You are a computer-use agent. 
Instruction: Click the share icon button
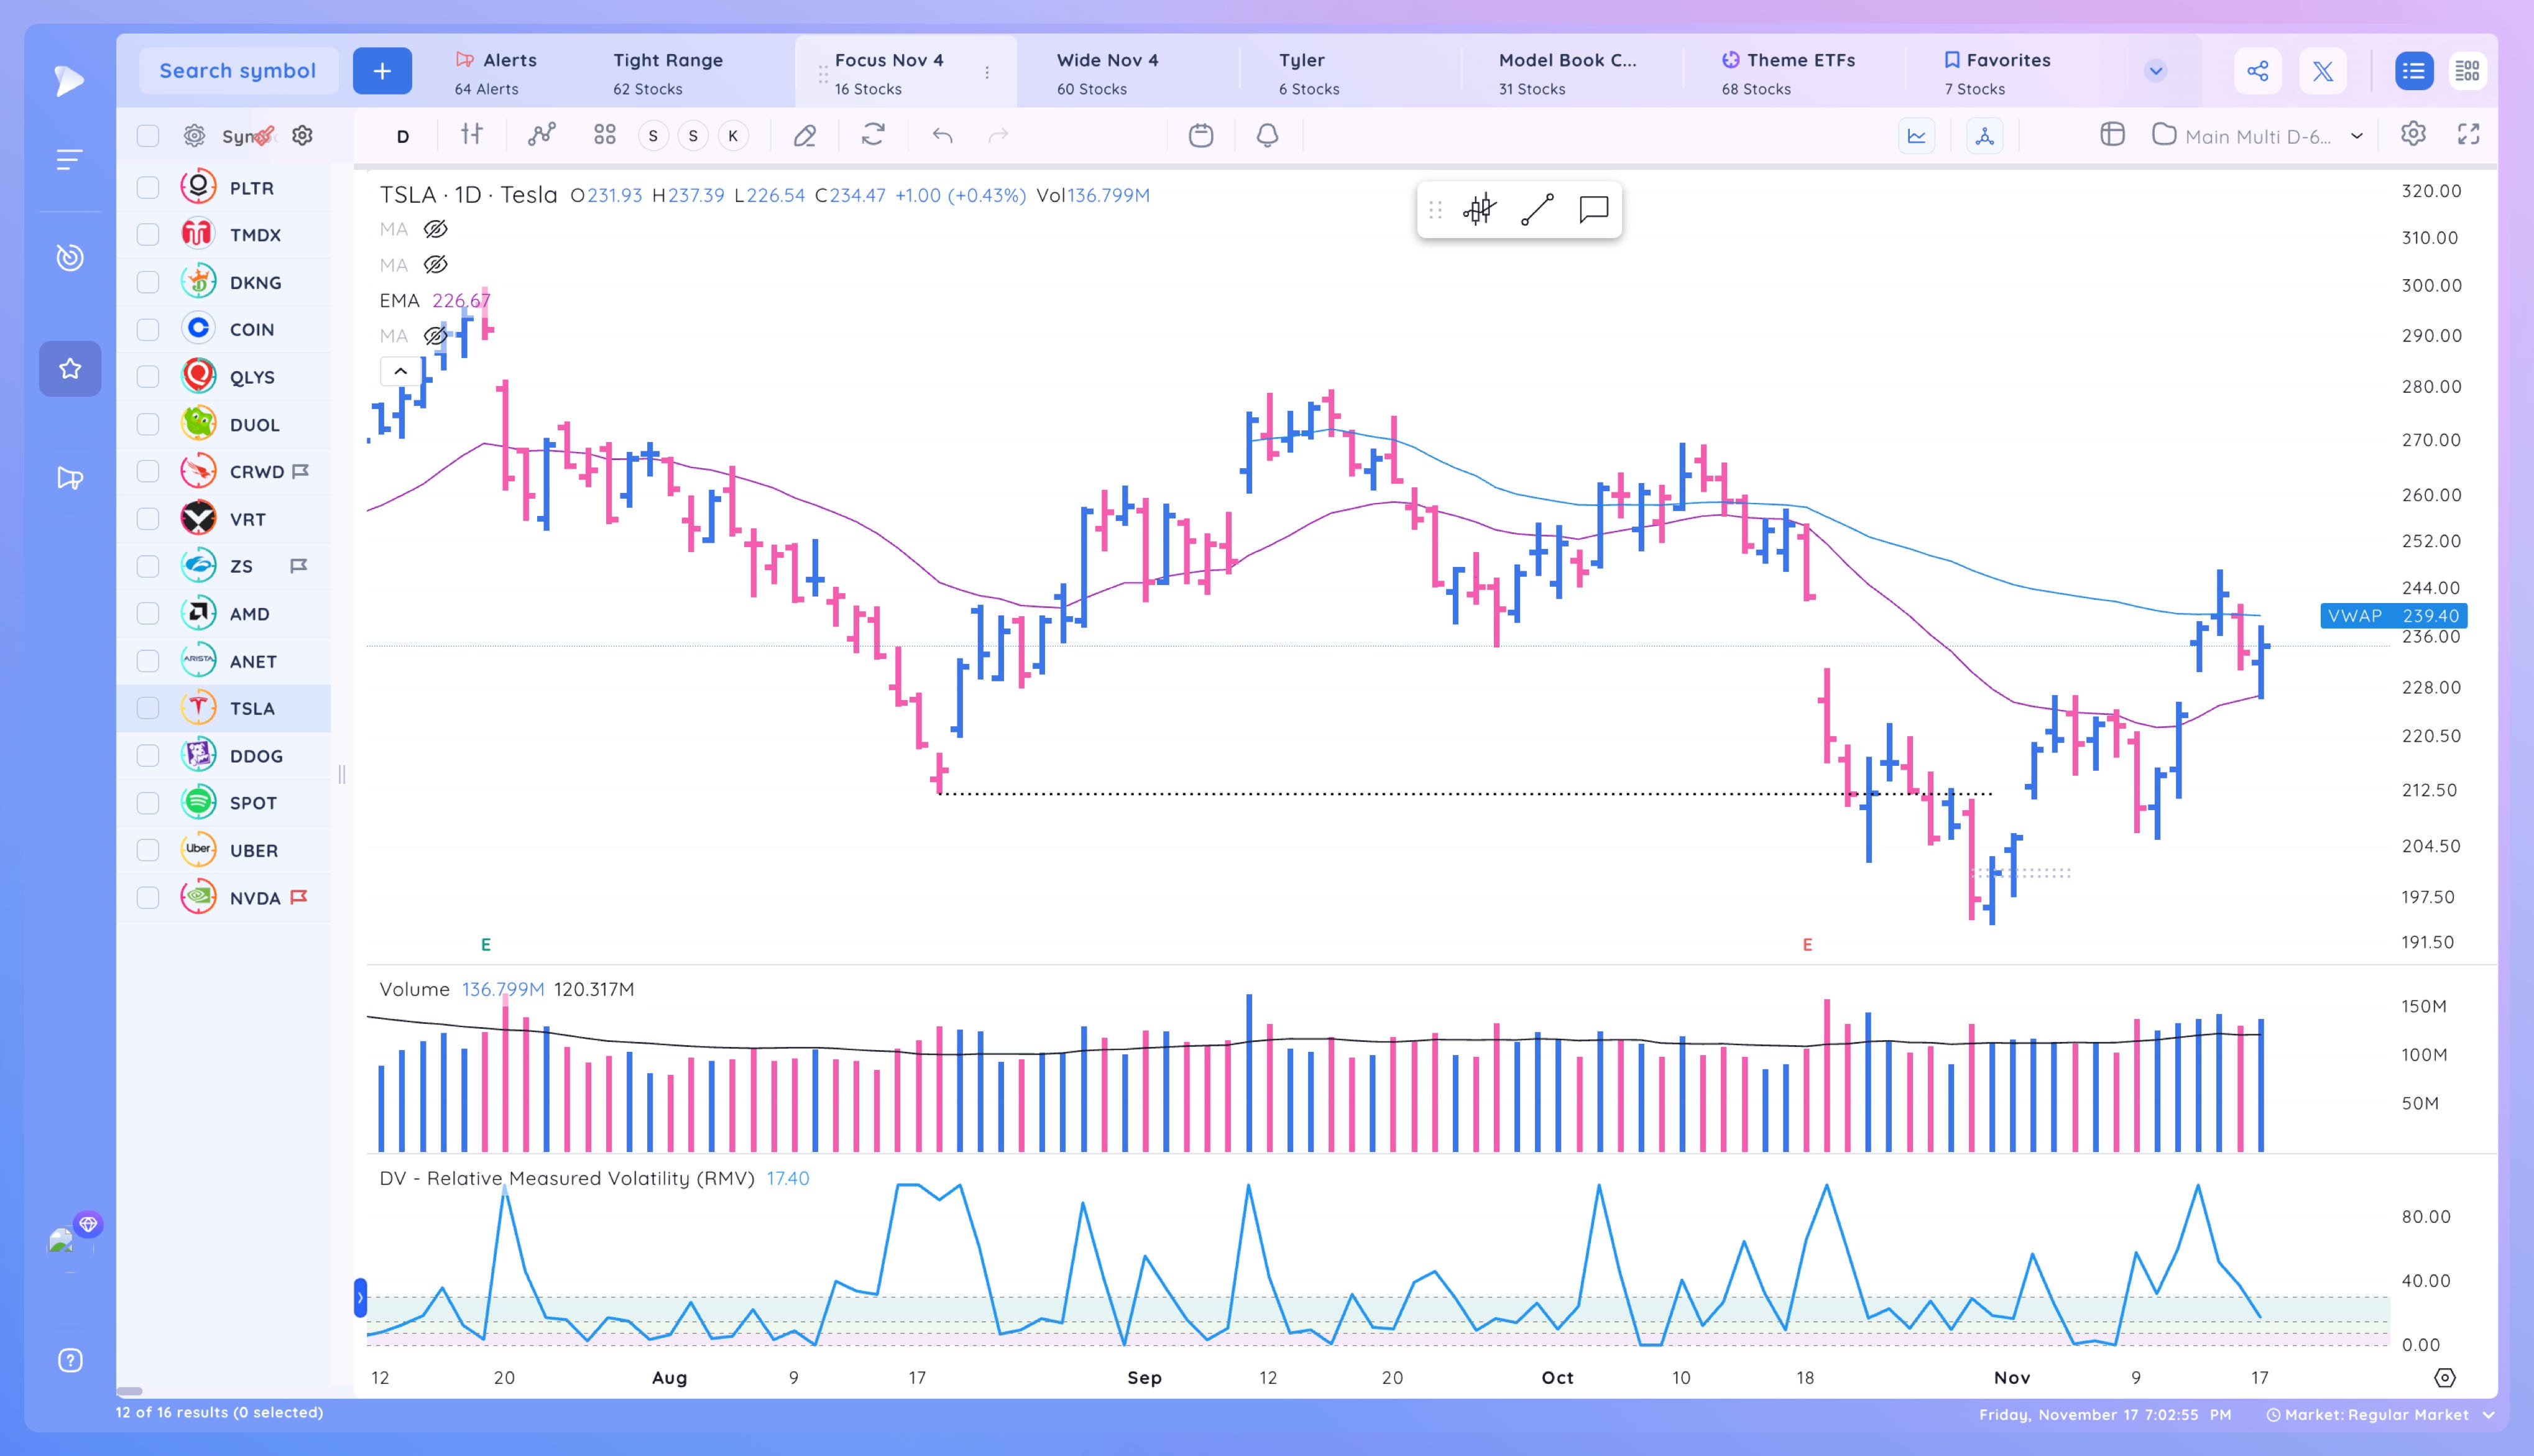click(x=2258, y=71)
